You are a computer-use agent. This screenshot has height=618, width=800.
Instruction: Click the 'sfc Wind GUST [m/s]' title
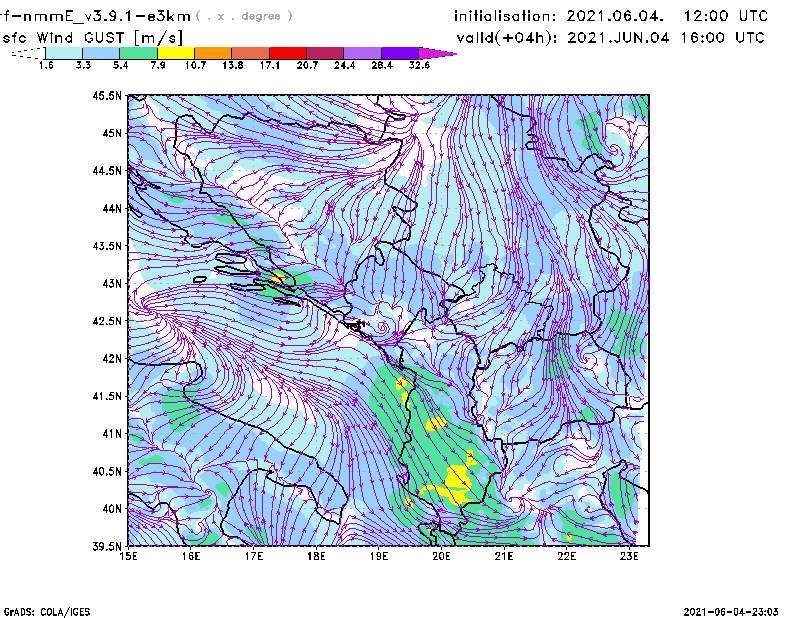pyautogui.click(x=92, y=38)
